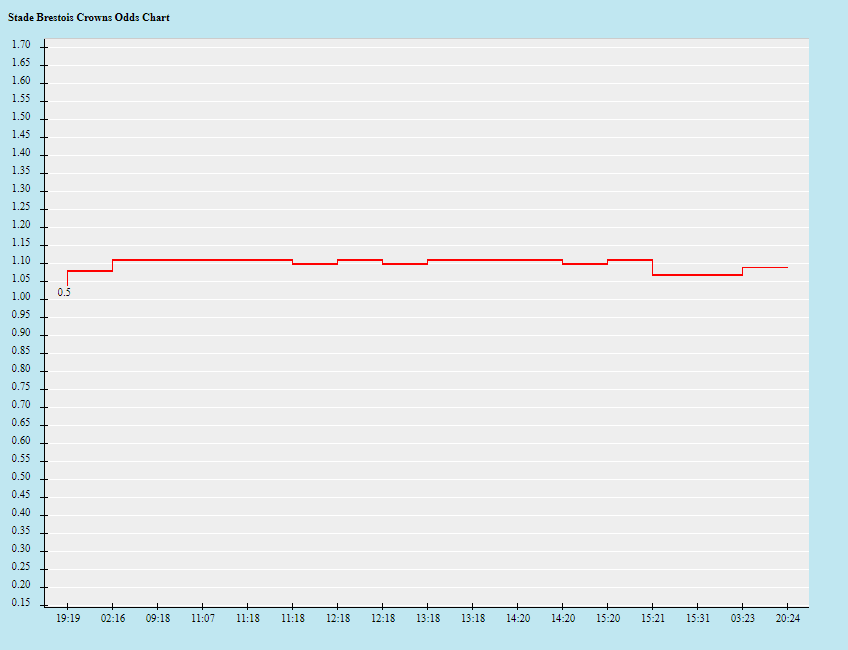Click the Stade Brestois Crowns Odds Chart title
The image size is (848, 650).
pyautogui.click(x=89, y=18)
